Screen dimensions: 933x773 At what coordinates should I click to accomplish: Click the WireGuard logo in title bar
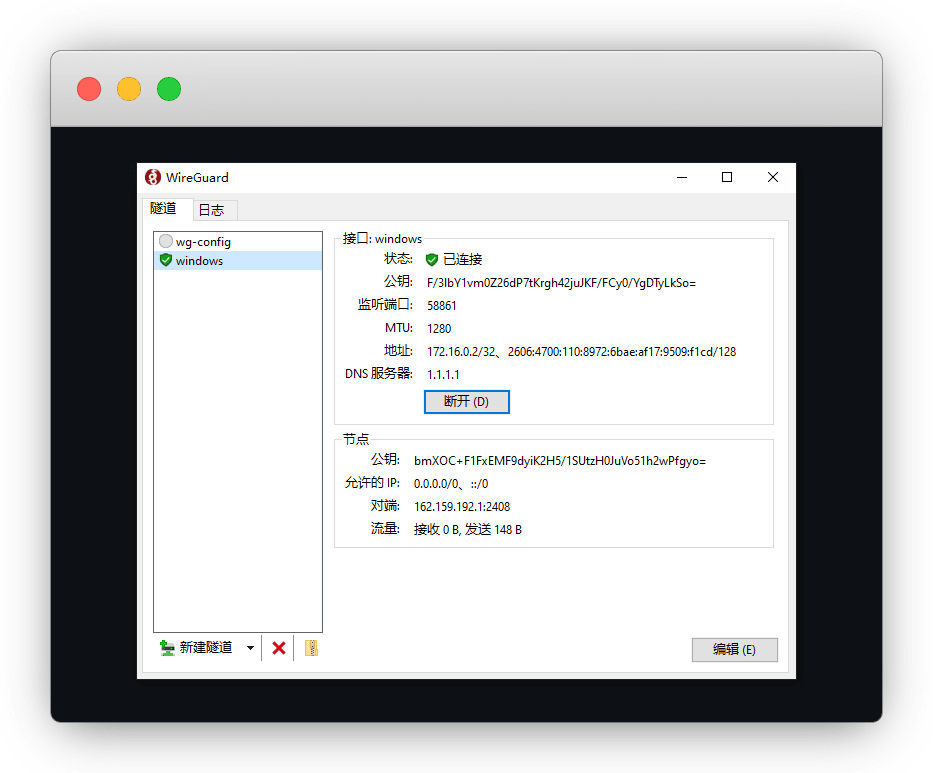[153, 177]
